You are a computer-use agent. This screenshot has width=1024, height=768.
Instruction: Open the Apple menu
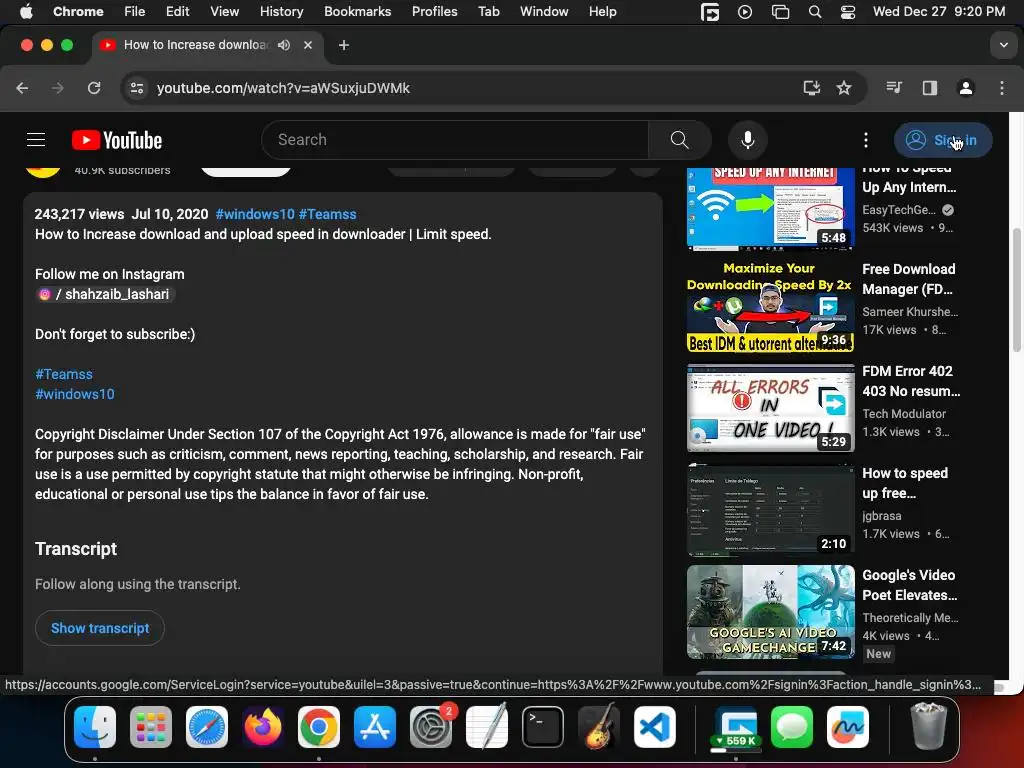click(26, 11)
